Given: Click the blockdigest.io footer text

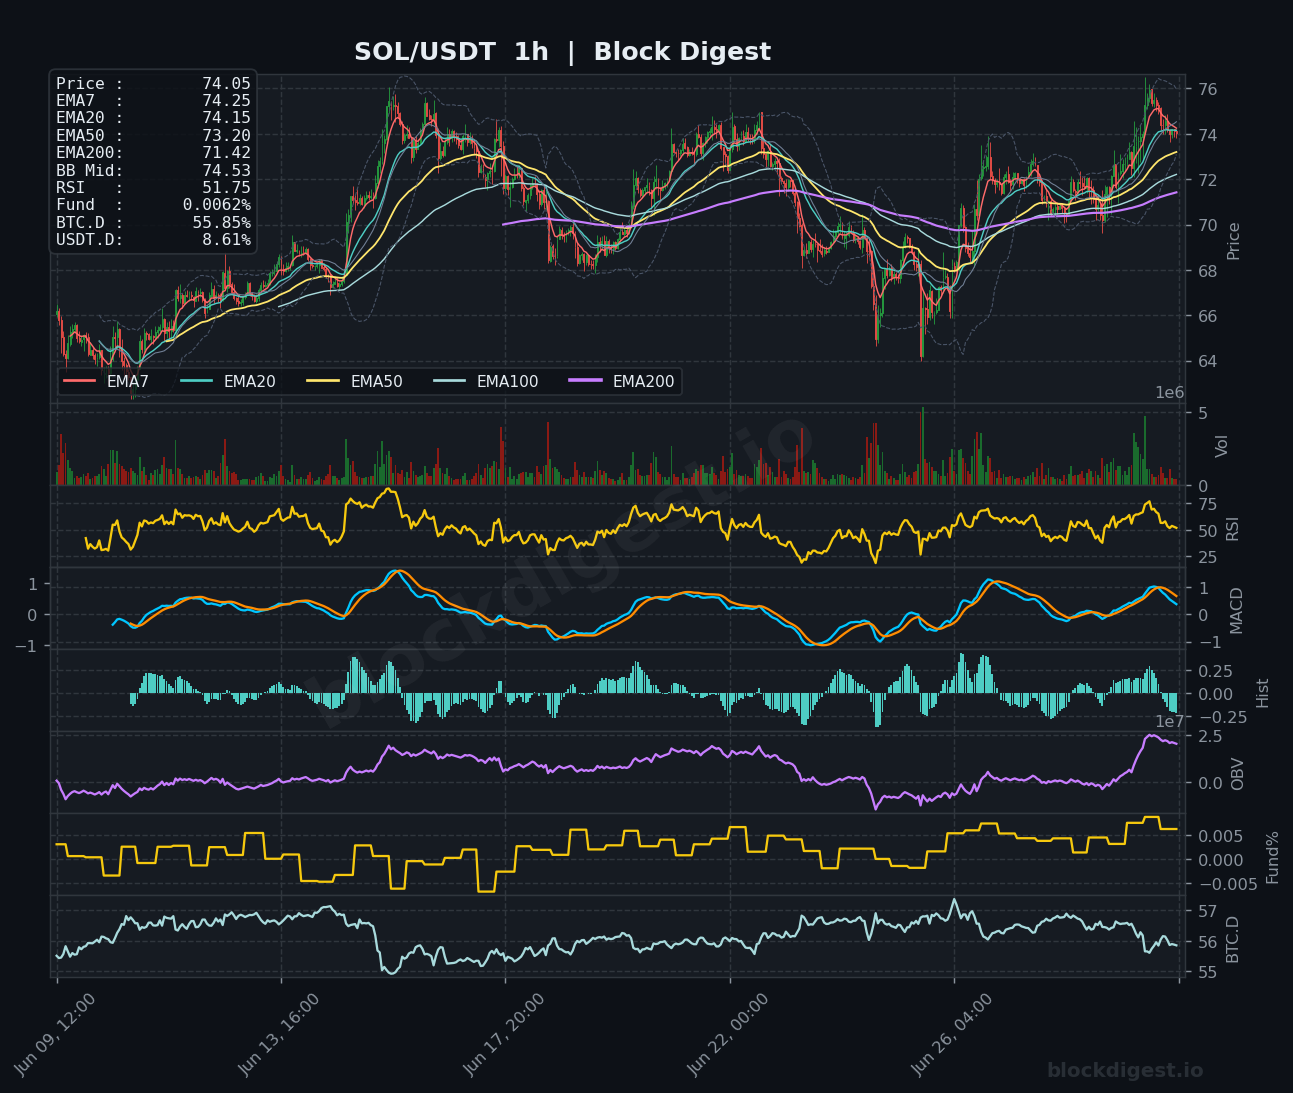Looking at the screenshot, I should click(1125, 1071).
